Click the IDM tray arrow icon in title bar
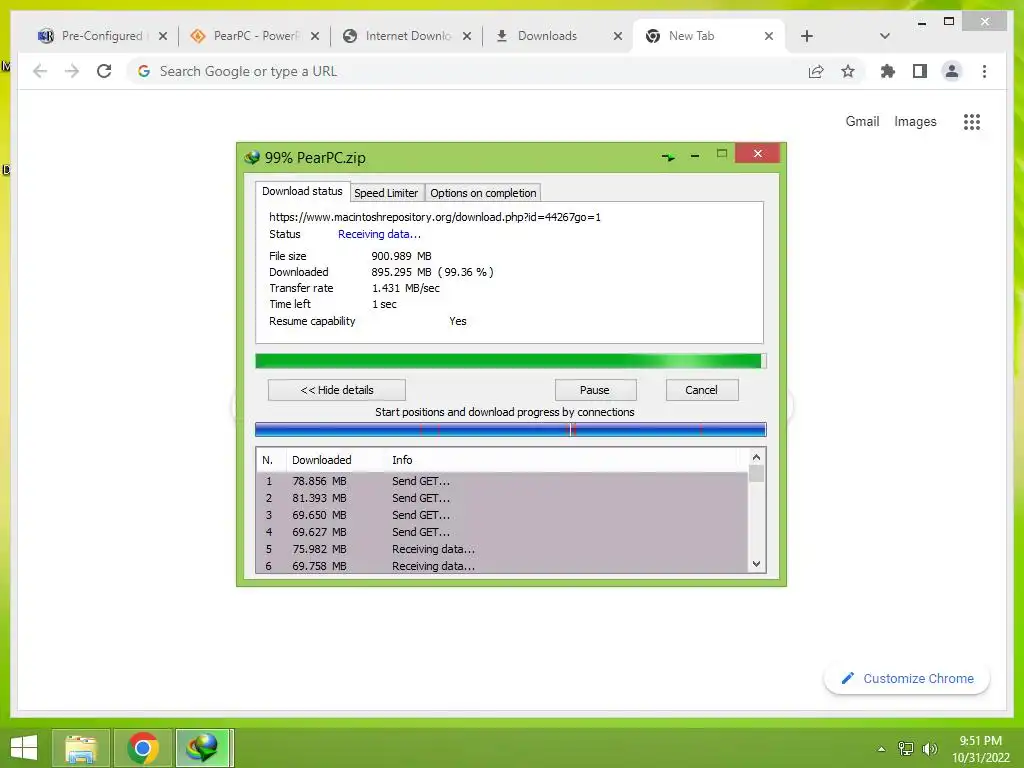Screen dimensions: 1024x768 [x=668, y=157]
